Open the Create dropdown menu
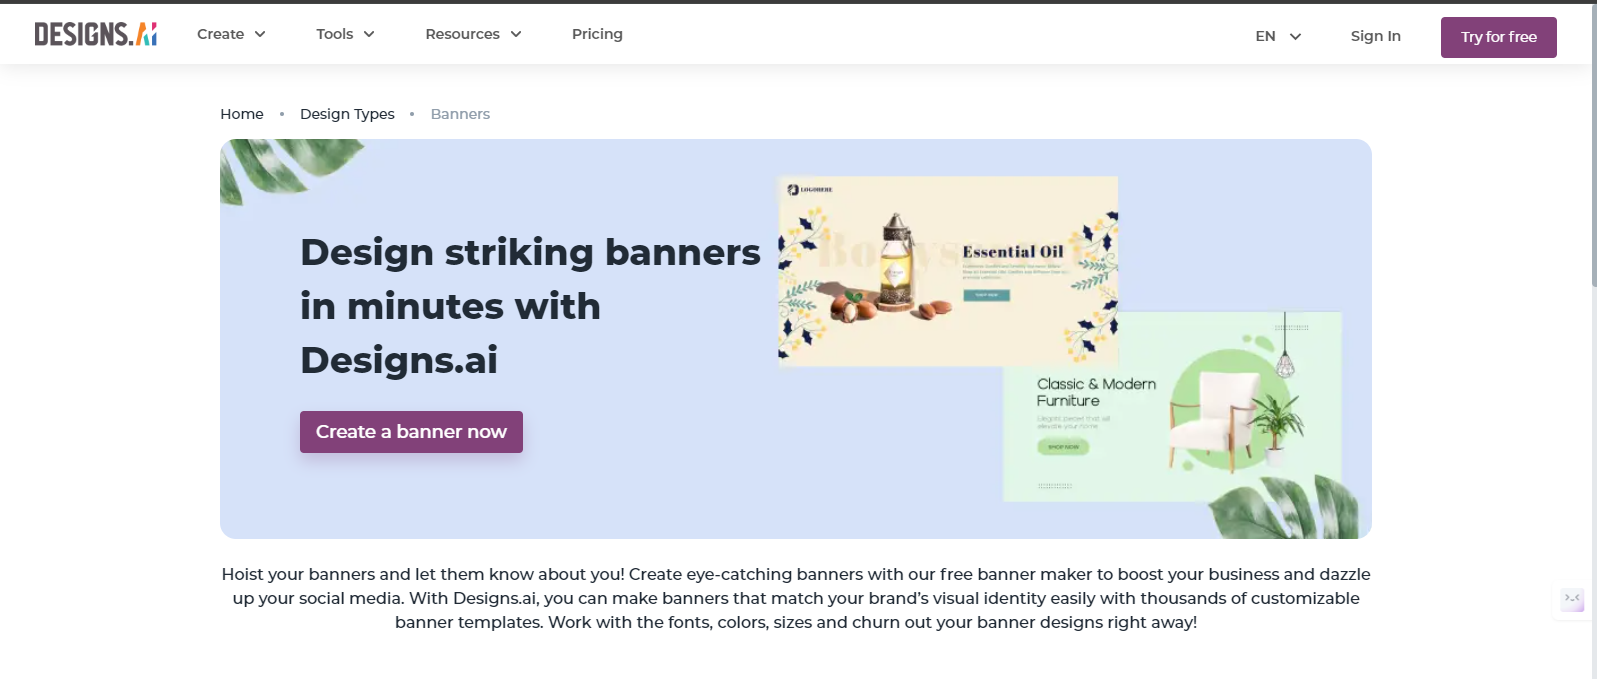 (231, 34)
